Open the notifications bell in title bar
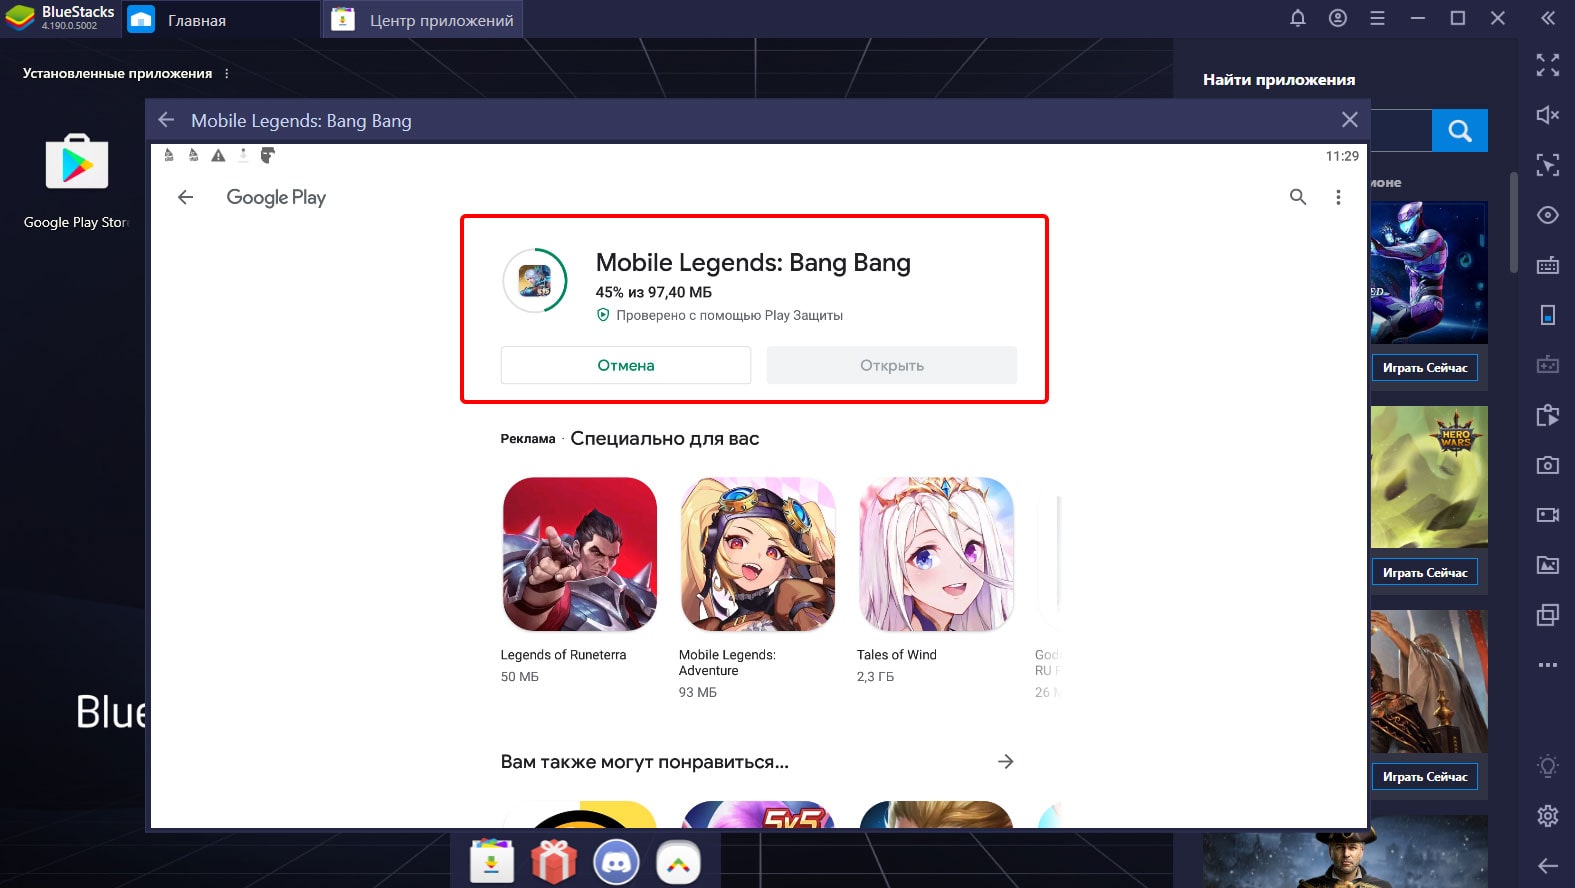The width and height of the screenshot is (1575, 888). click(1297, 18)
